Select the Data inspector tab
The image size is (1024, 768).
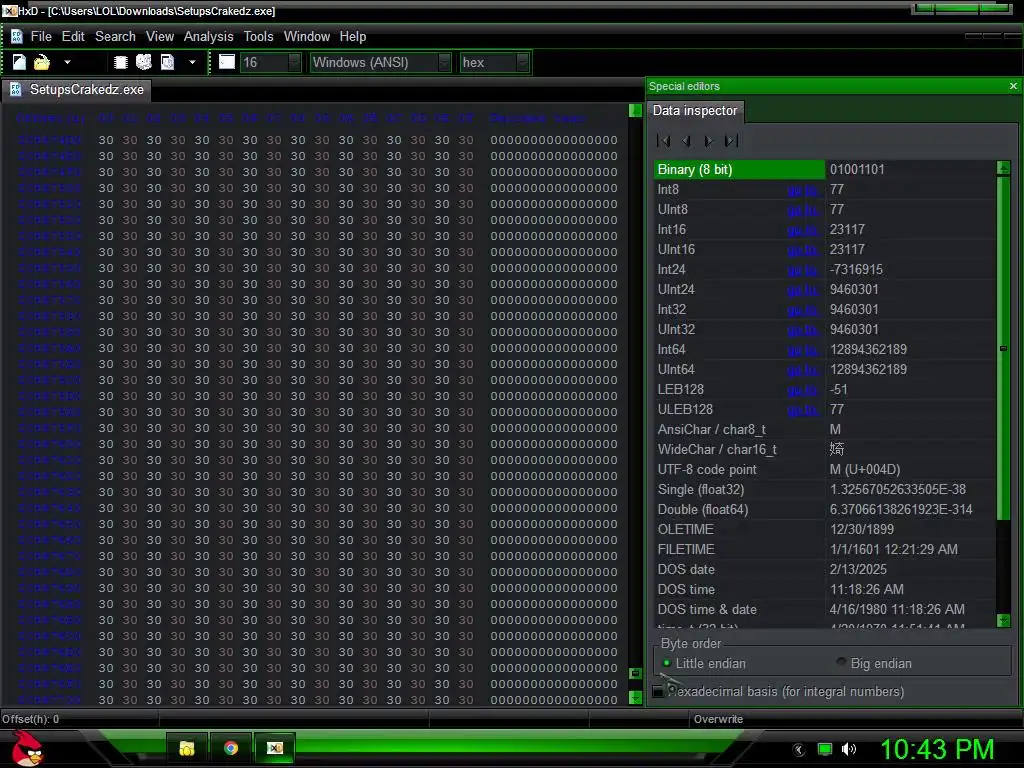(695, 111)
